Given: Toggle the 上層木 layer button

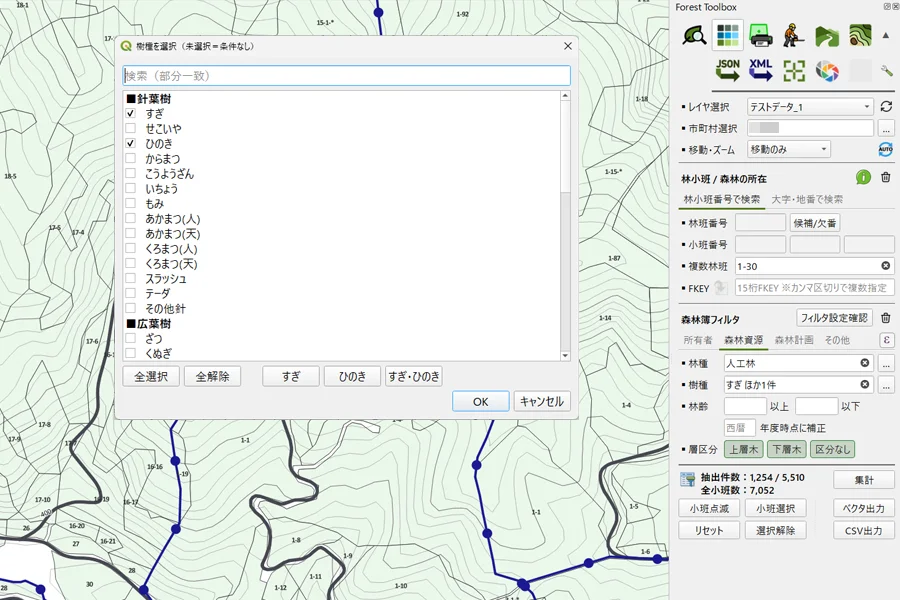Looking at the screenshot, I should click(x=743, y=449).
